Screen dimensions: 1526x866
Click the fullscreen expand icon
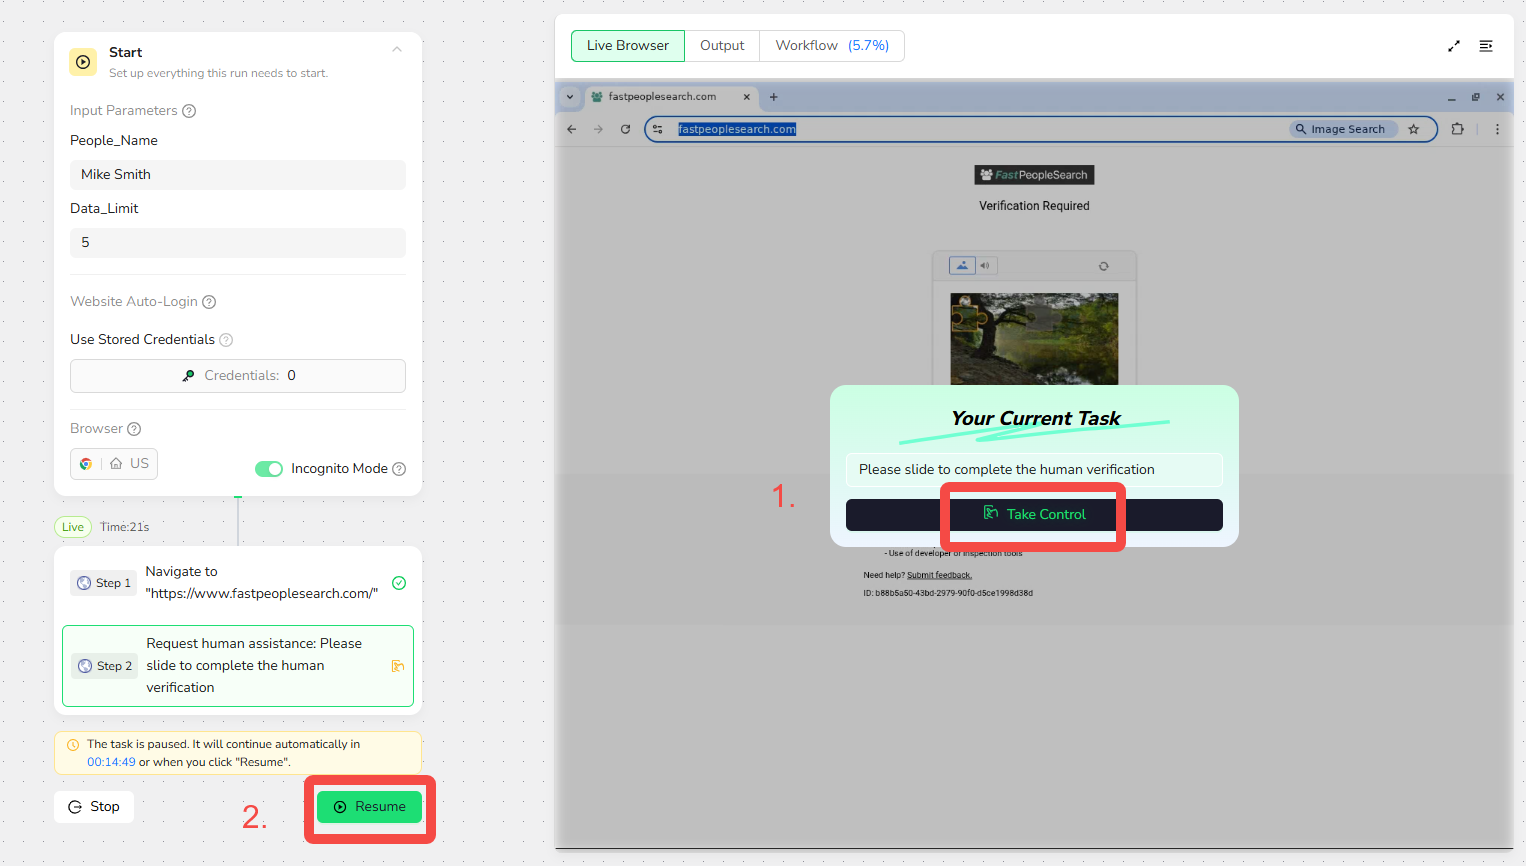tap(1453, 46)
